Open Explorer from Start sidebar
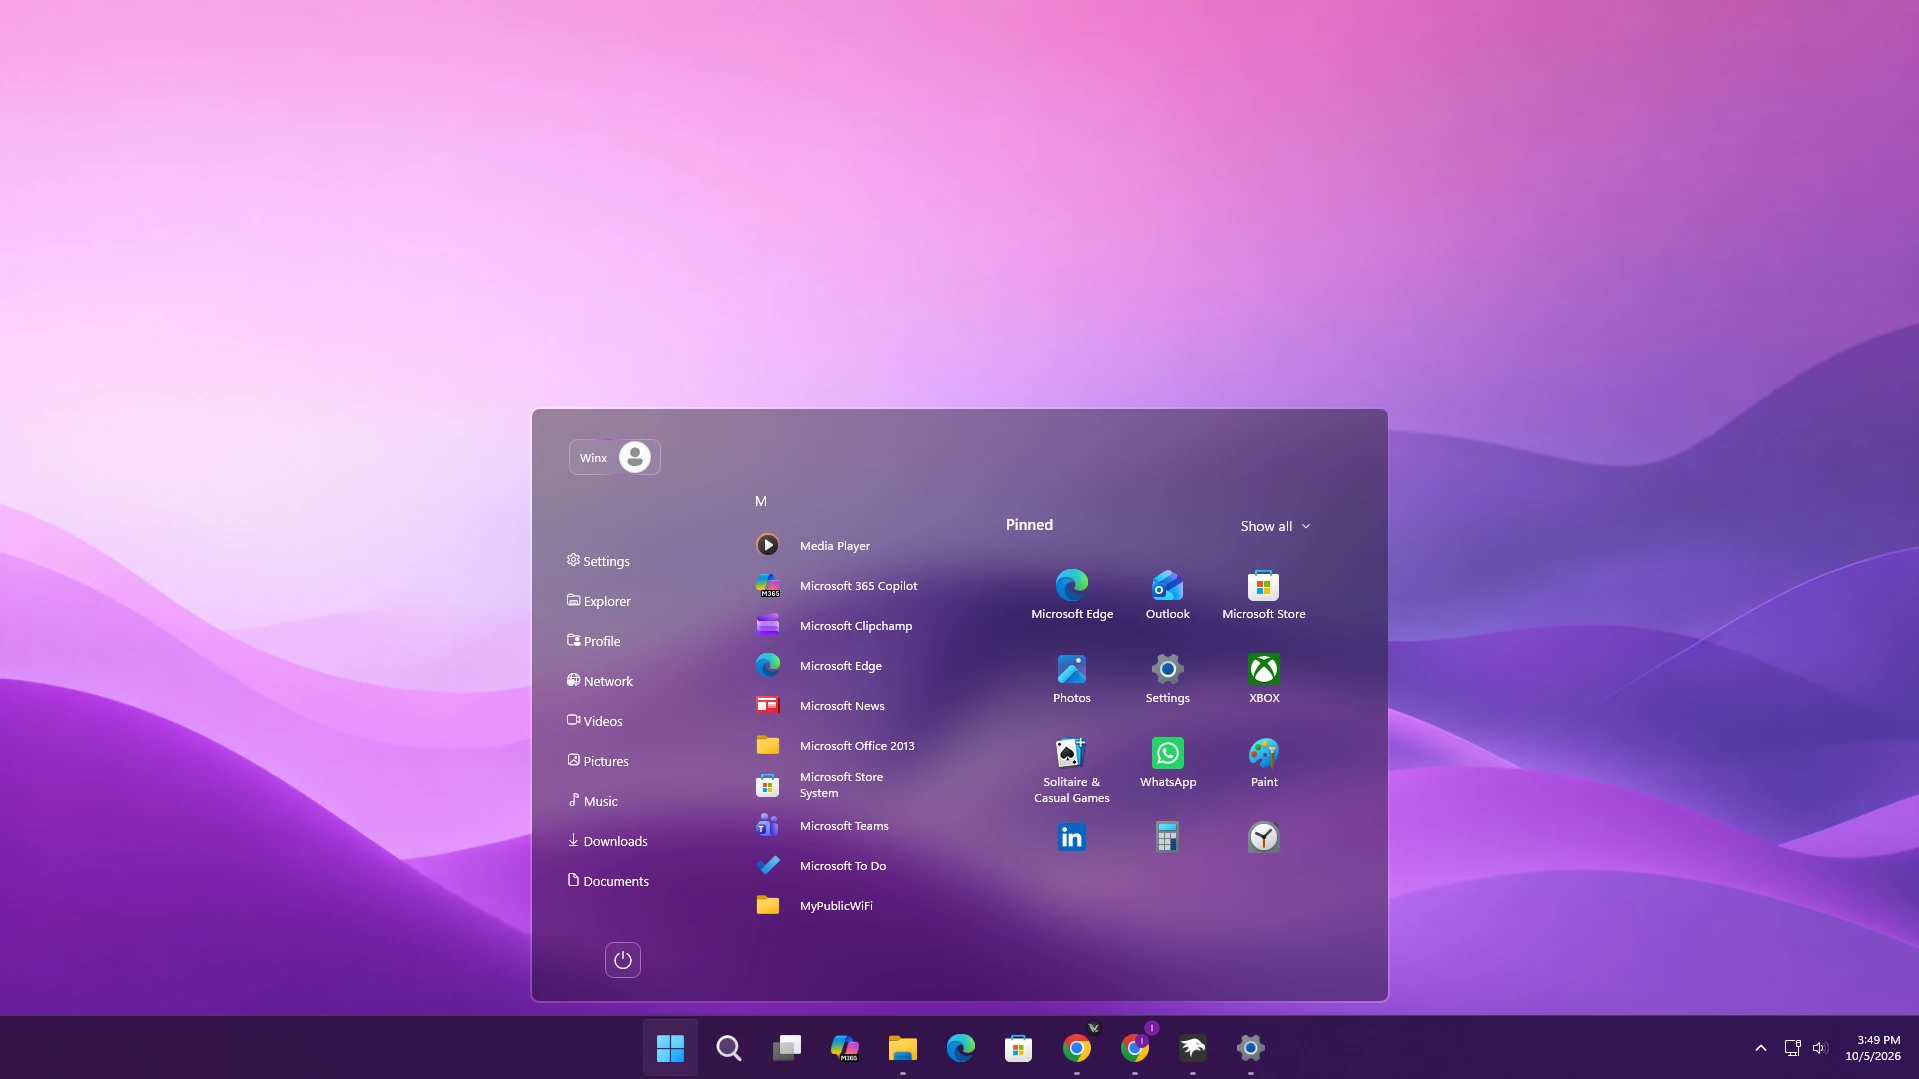This screenshot has width=1919, height=1079. coord(598,601)
